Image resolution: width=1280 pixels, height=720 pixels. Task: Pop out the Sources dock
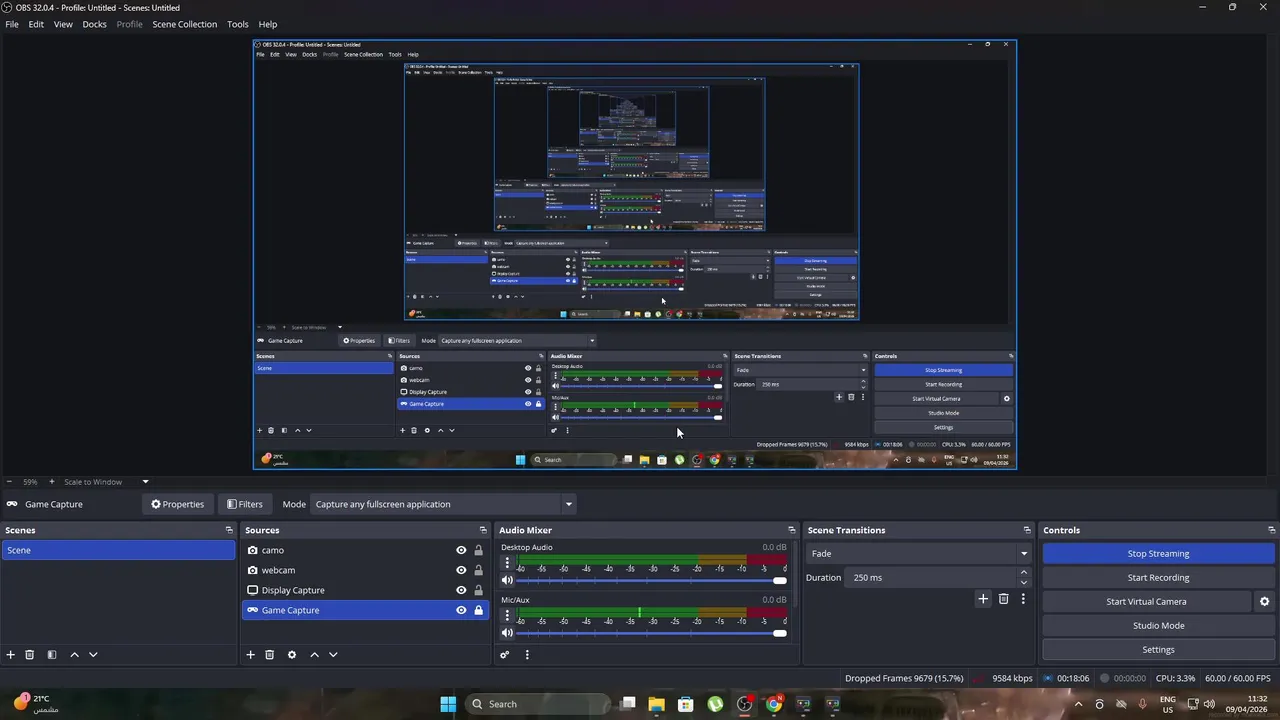click(x=483, y=530)
